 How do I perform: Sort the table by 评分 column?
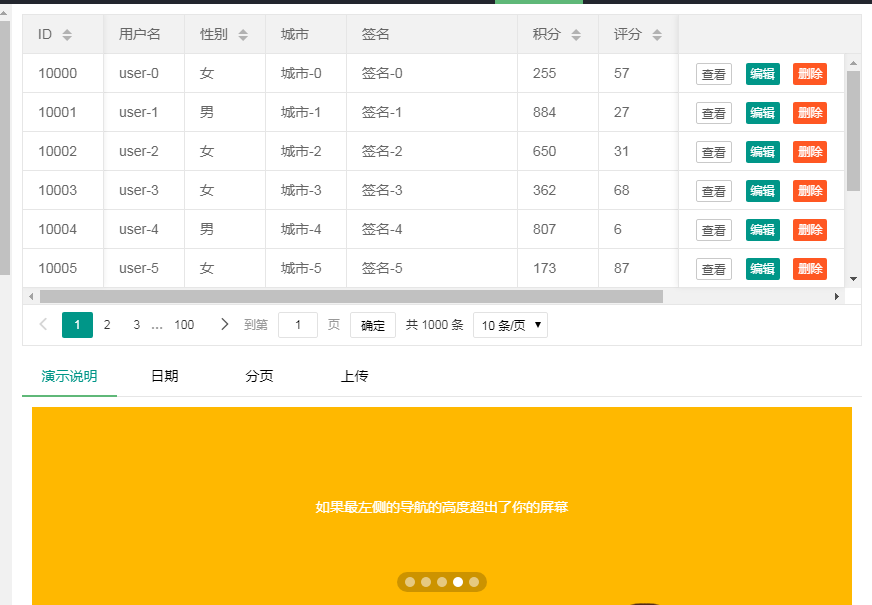(x=657, y=35)
